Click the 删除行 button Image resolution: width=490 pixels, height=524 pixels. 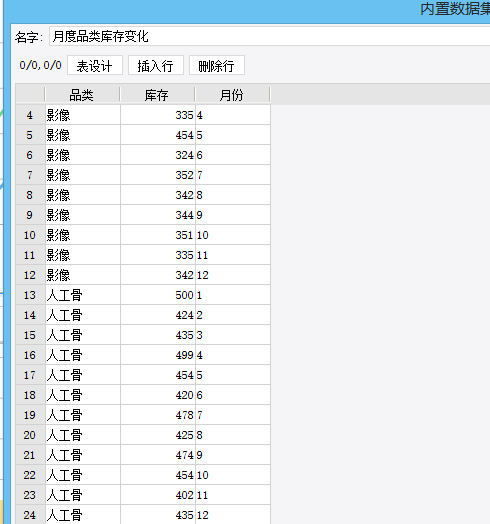tap(217, 65)
